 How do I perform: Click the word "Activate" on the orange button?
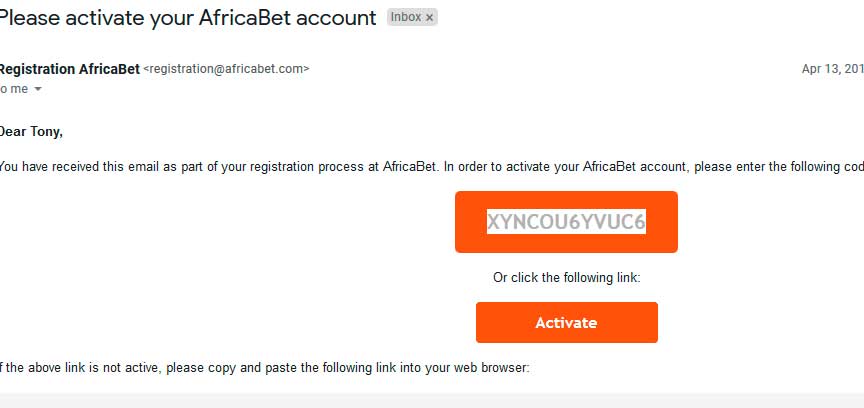click(x=566, y=323)
